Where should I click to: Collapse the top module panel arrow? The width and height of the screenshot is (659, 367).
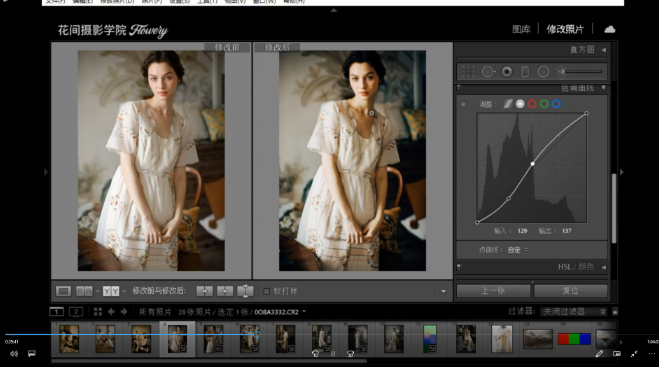[x=334, y=10]
